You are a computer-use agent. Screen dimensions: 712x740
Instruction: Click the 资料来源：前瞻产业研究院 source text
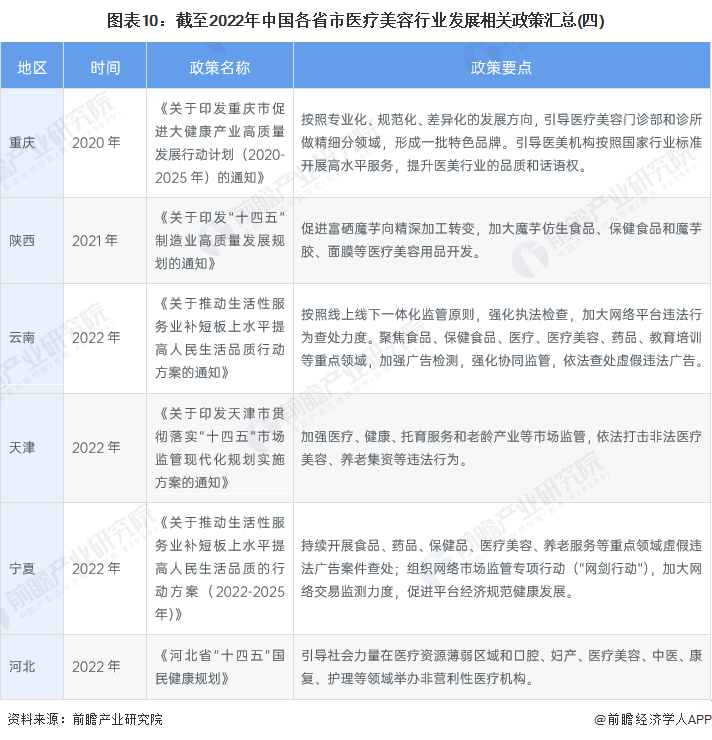[85, 720]
